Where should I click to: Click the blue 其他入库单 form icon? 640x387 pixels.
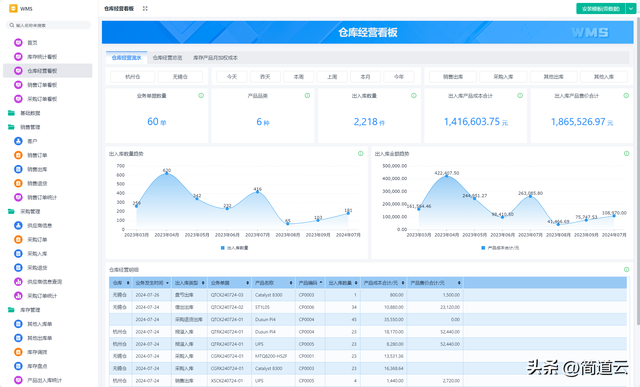[x=18, y=324]
